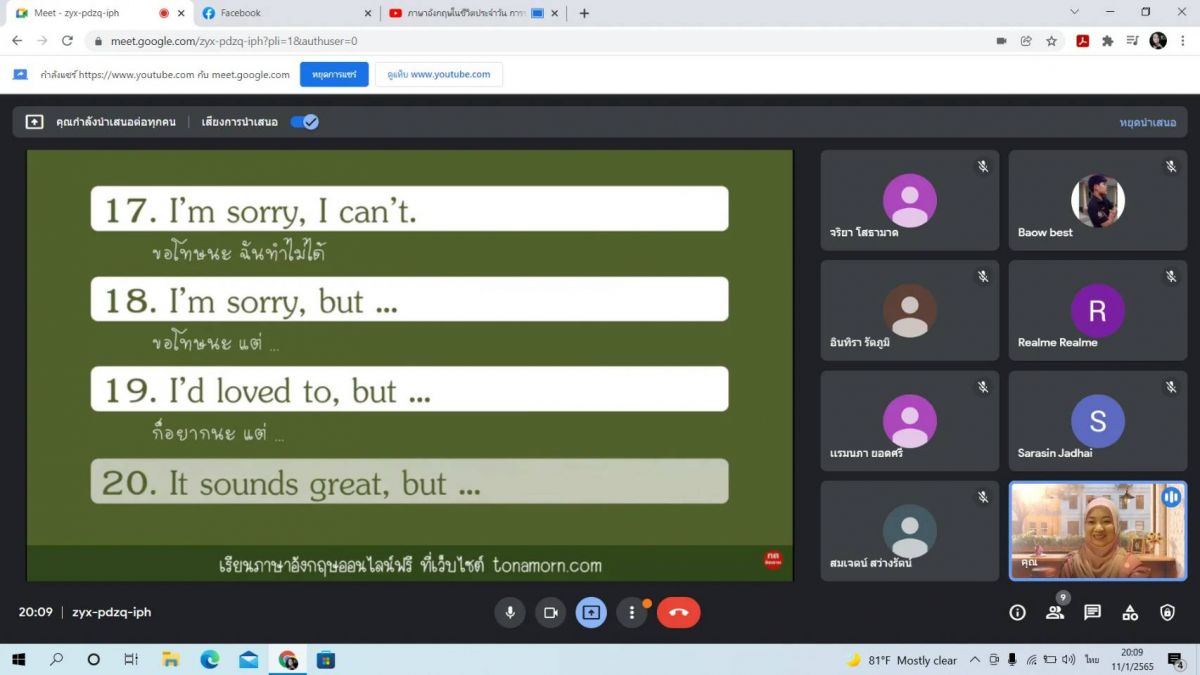
Task: Open the Activities shapes icon
Action: 1130,612
